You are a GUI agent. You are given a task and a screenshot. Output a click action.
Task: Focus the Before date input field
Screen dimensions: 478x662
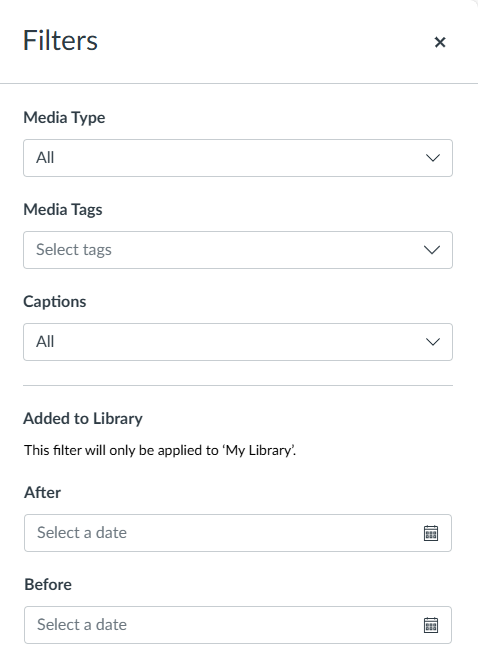(238, 625)
